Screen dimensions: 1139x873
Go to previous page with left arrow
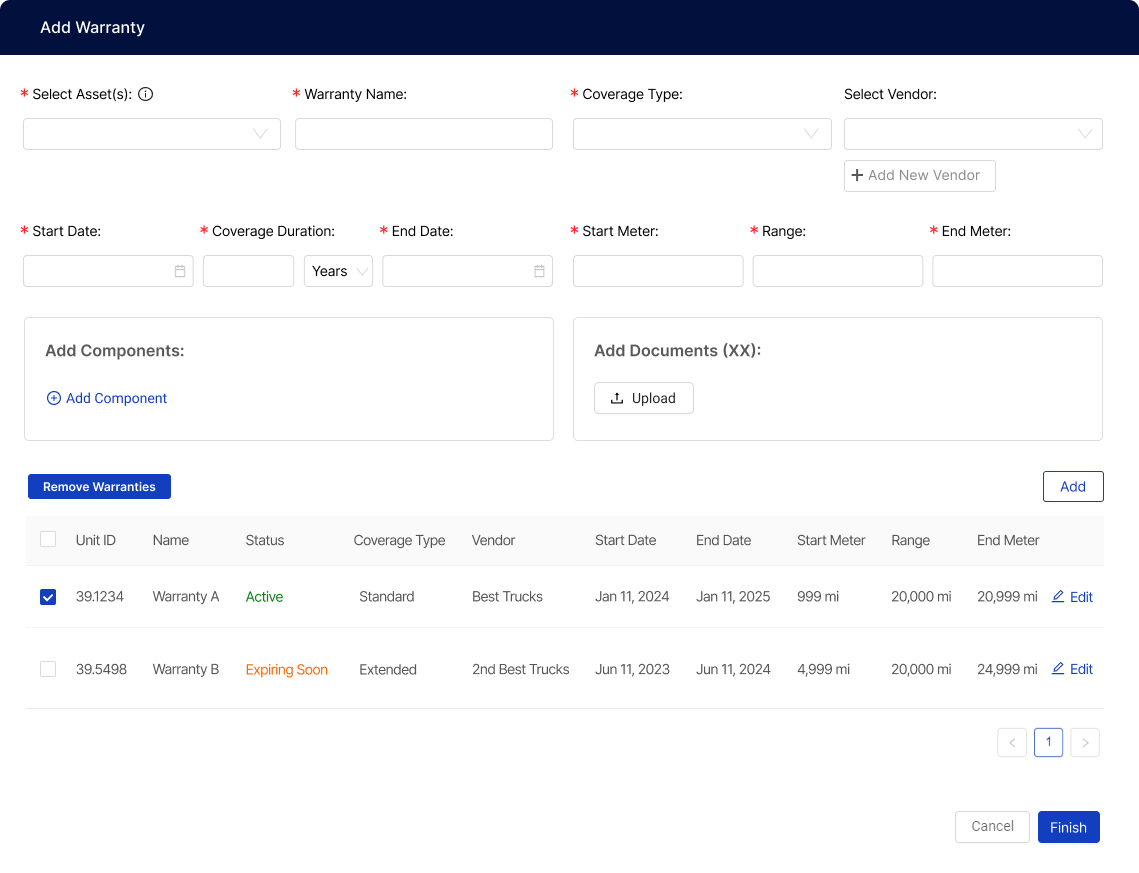tap(1012, 743)
